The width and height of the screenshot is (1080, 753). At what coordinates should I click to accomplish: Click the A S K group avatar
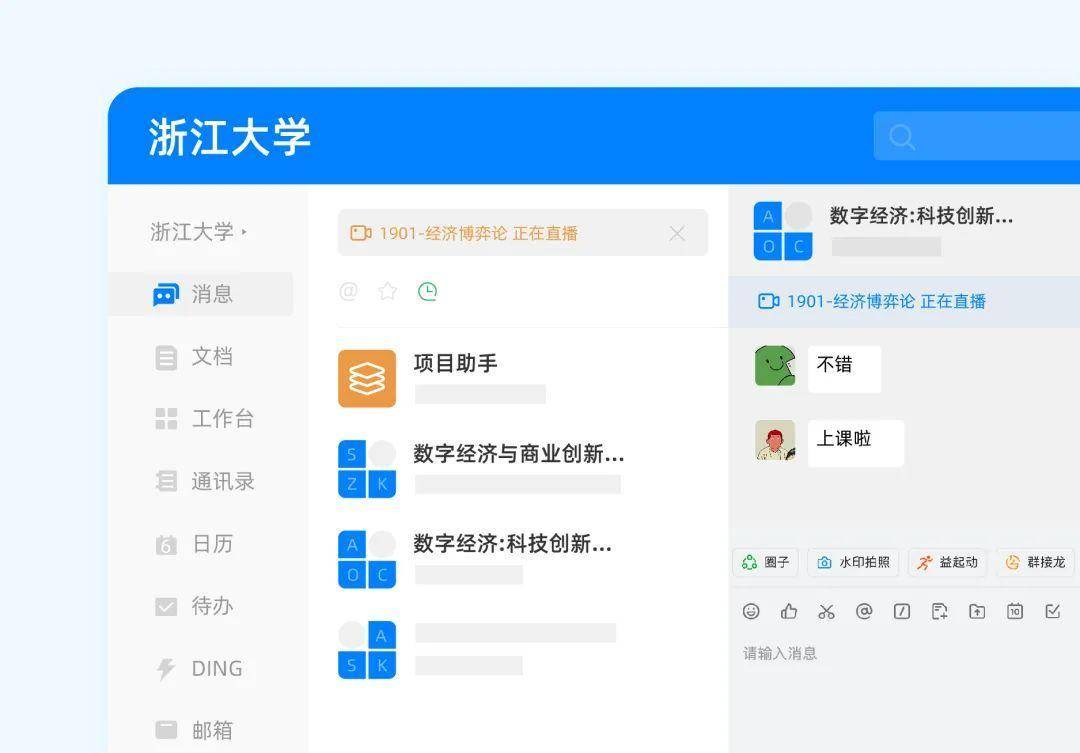[367, 650]
